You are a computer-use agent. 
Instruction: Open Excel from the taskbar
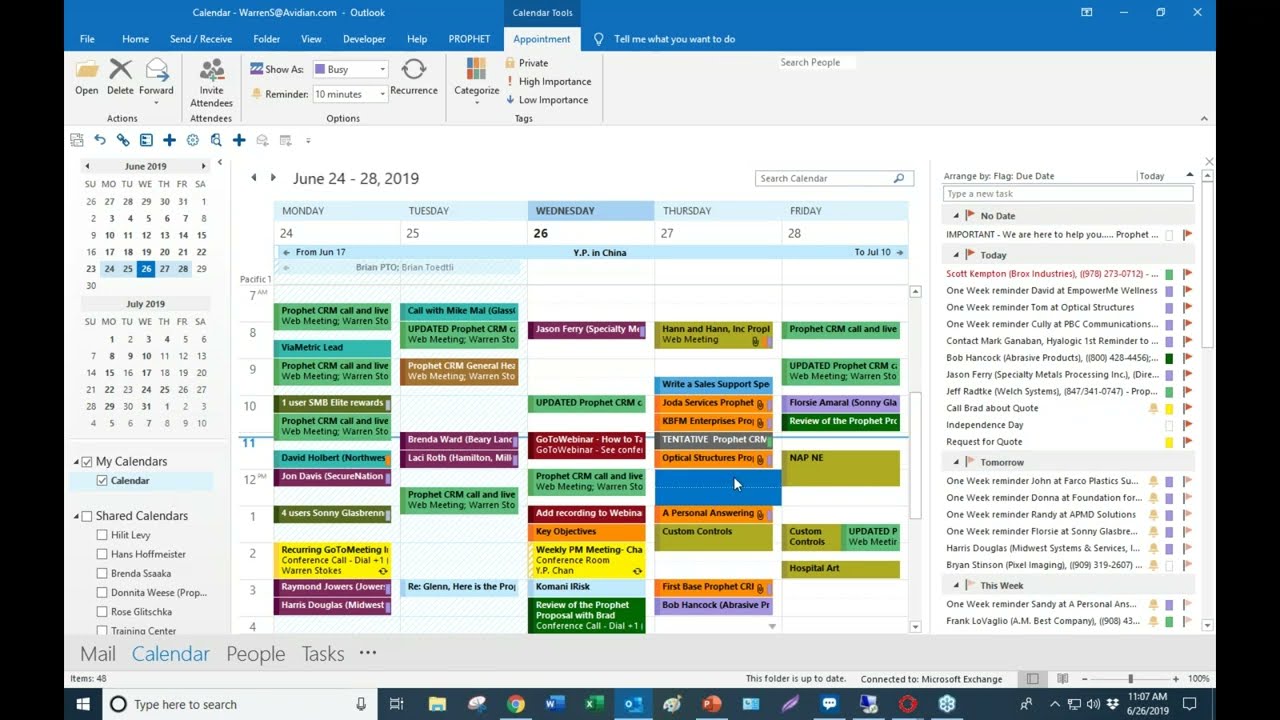pos(594,704)
